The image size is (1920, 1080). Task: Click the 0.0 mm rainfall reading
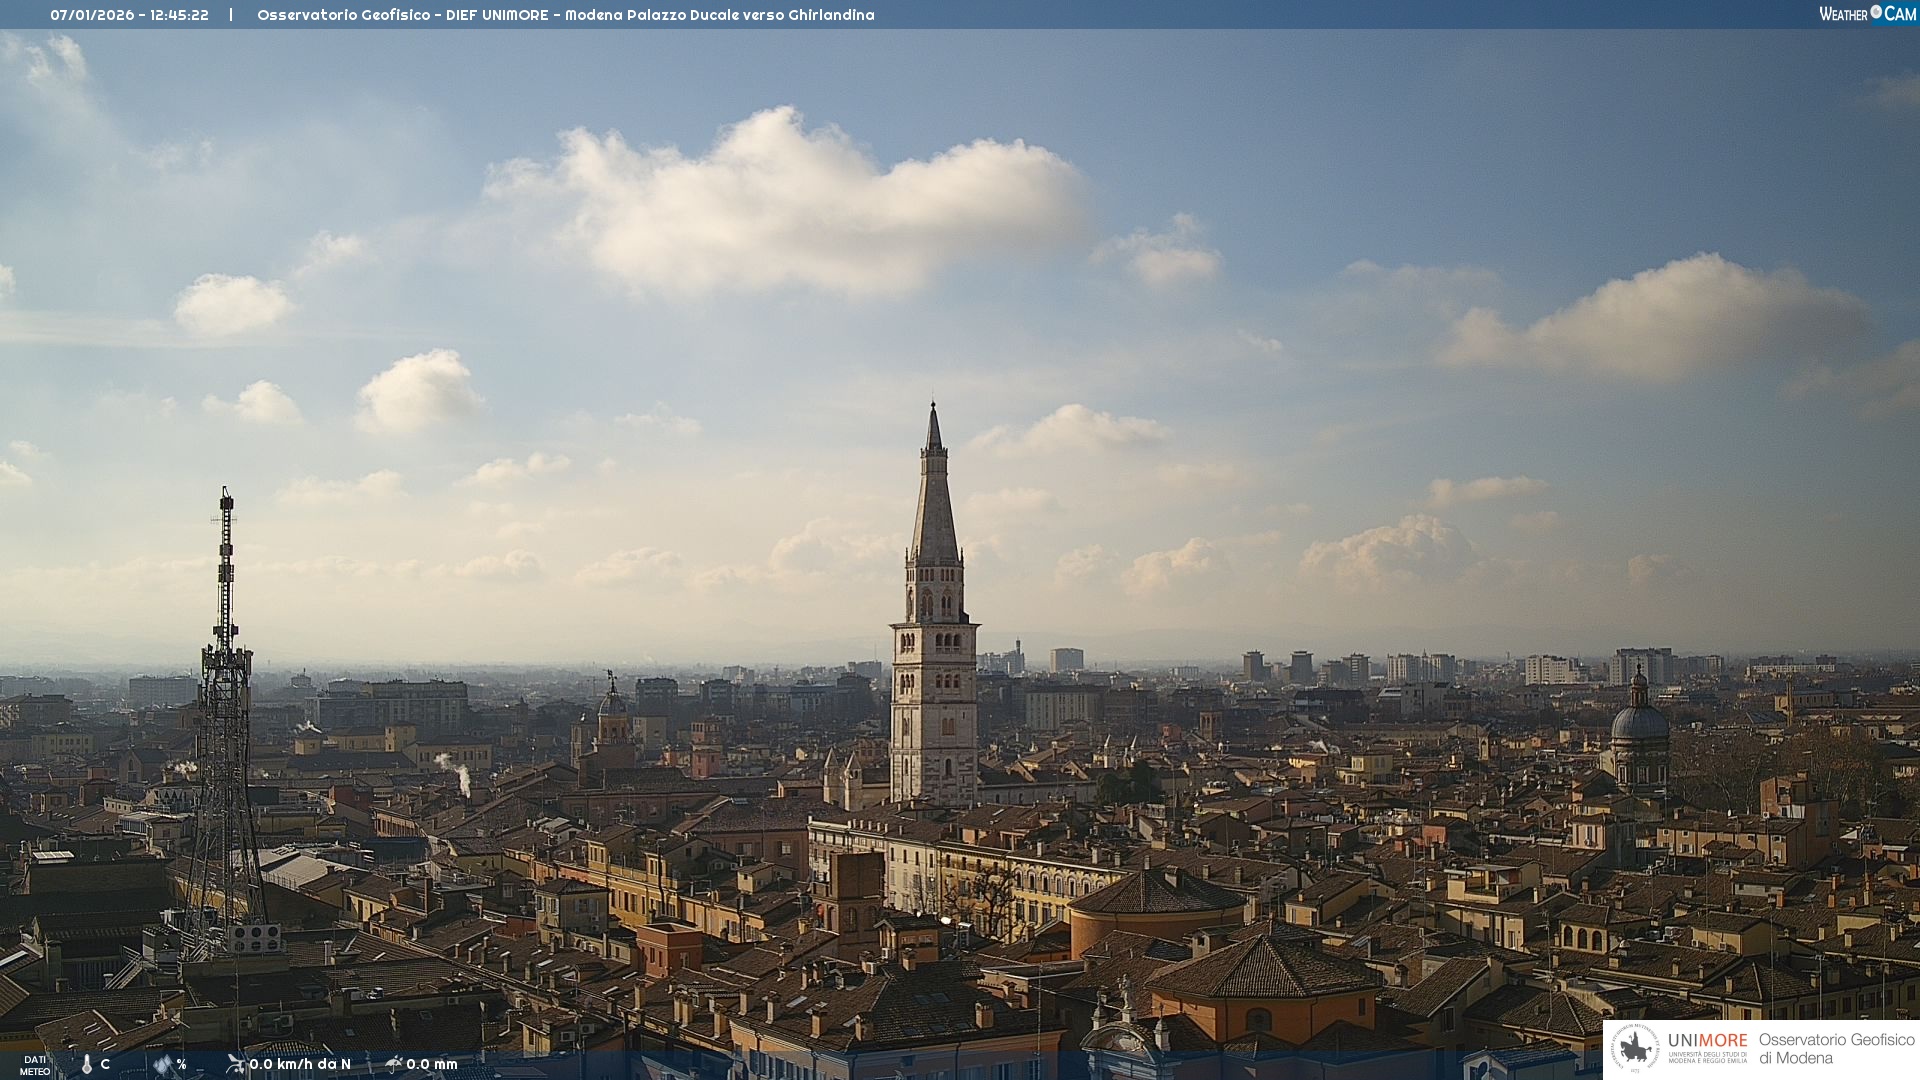(431, 1064)
